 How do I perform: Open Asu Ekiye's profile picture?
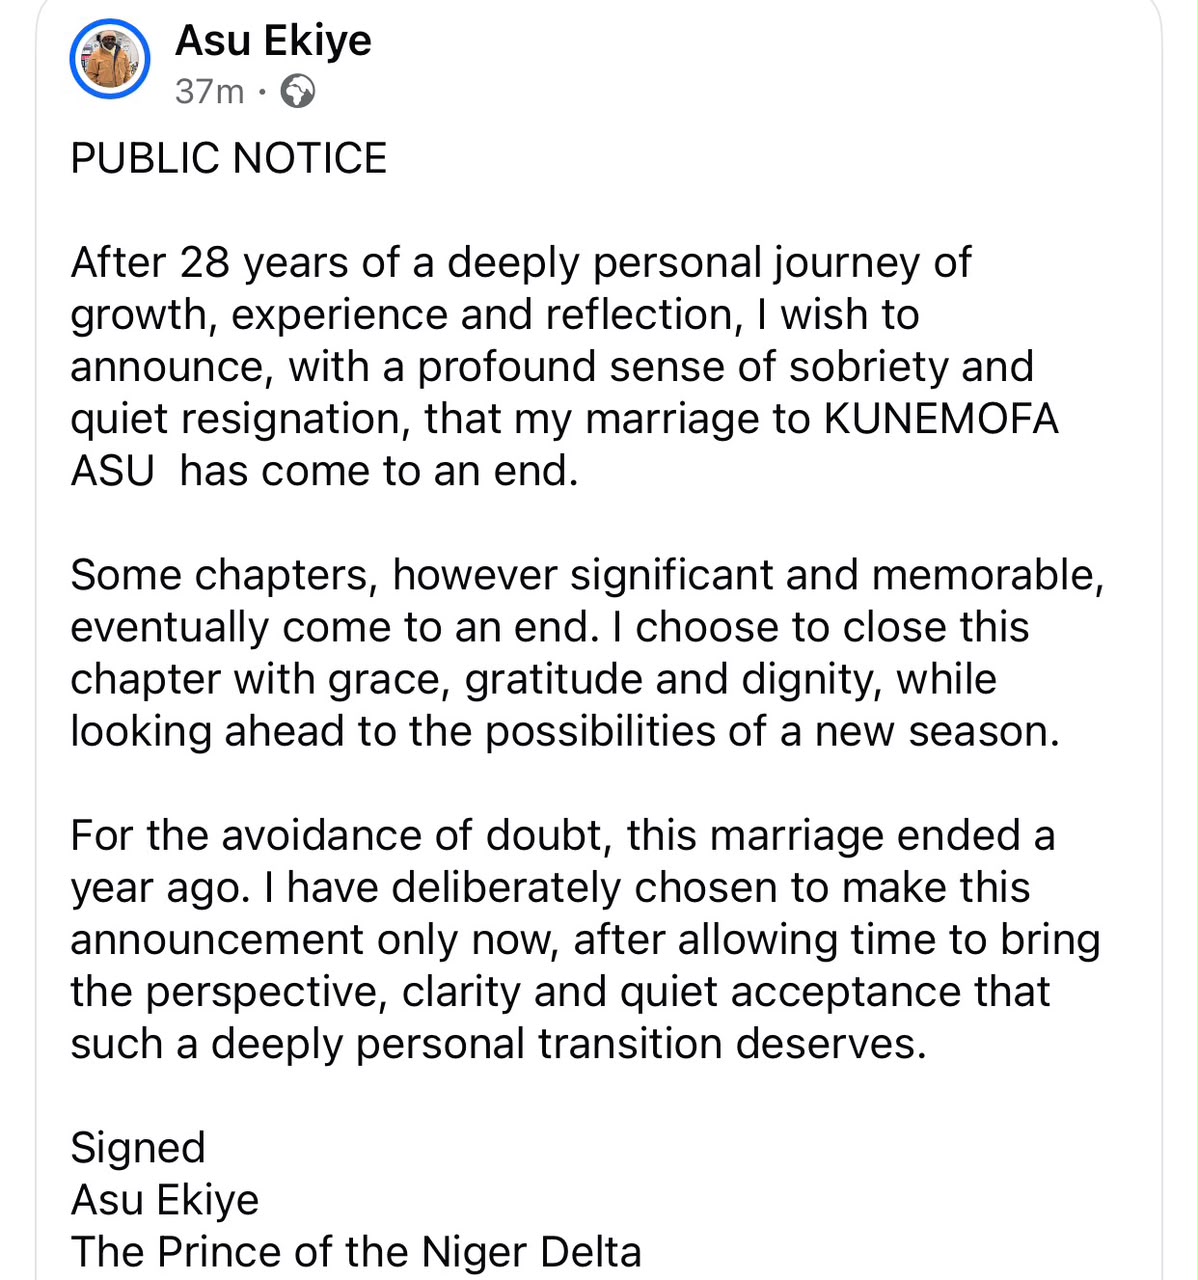110,60
